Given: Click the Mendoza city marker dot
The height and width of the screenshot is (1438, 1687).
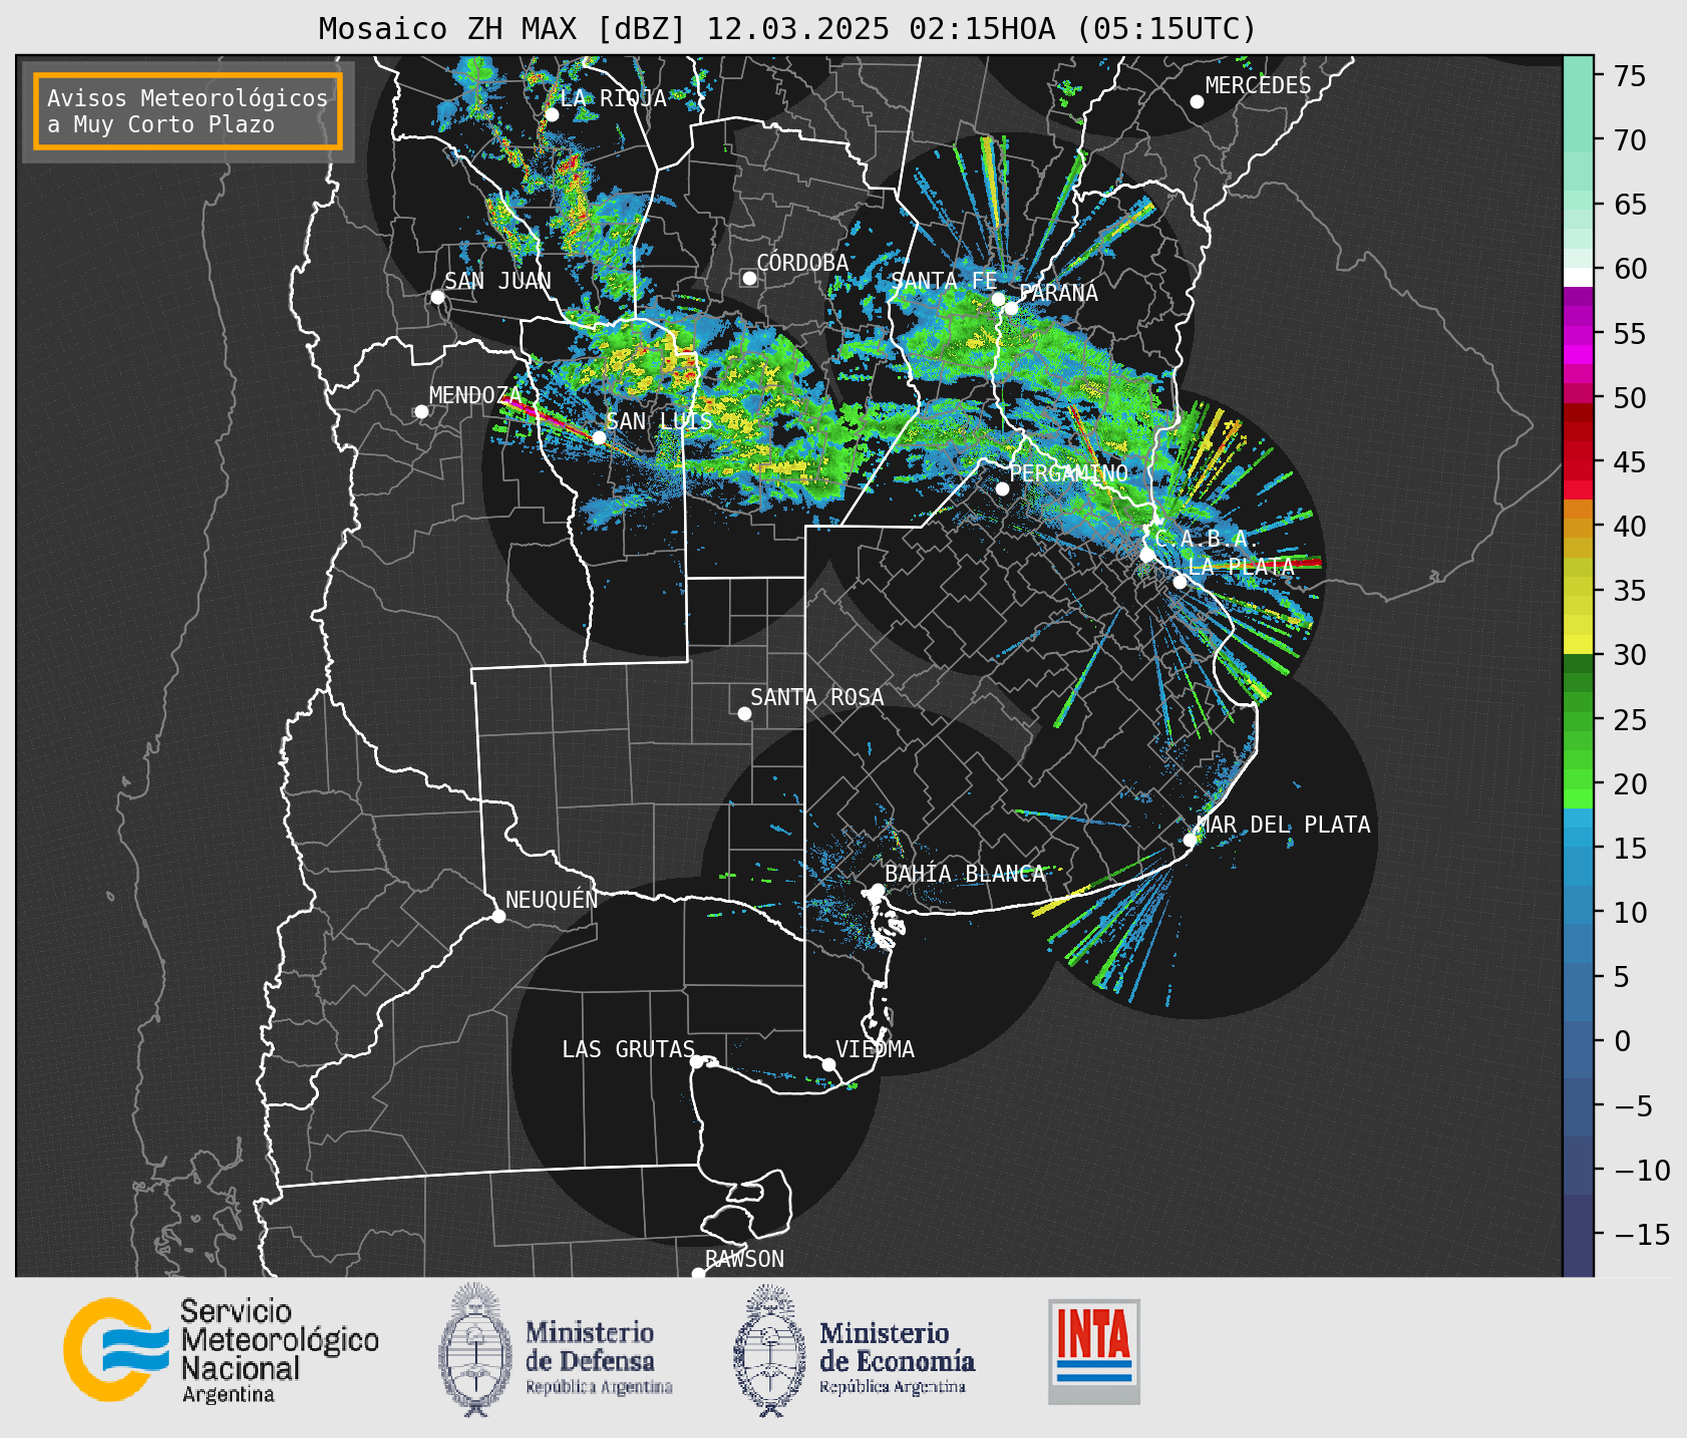Looking at the screenshot, I should pyautogui.click(x=421, y=412).
